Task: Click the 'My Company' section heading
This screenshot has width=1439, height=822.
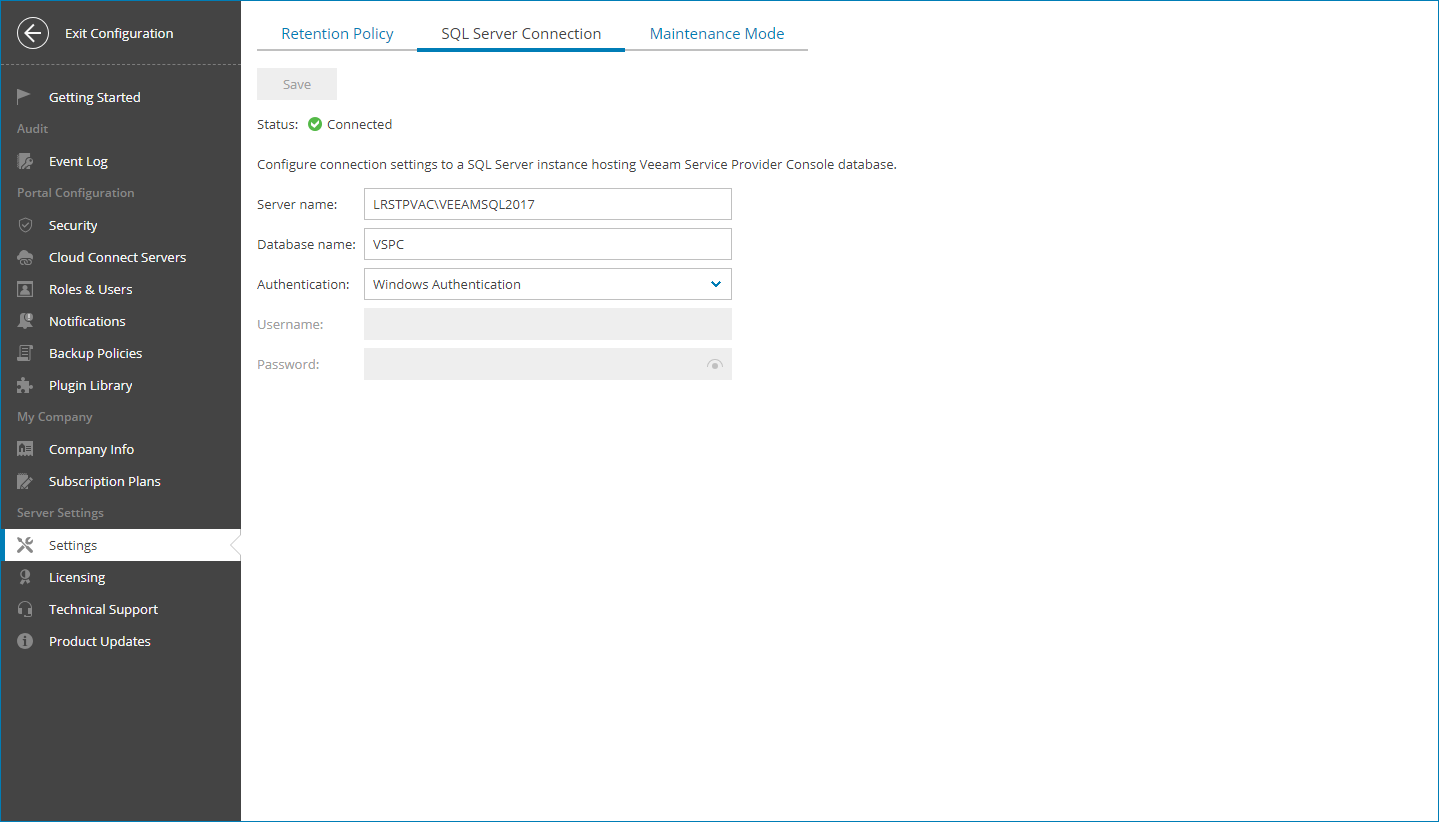Action: (x=55, y=417)
